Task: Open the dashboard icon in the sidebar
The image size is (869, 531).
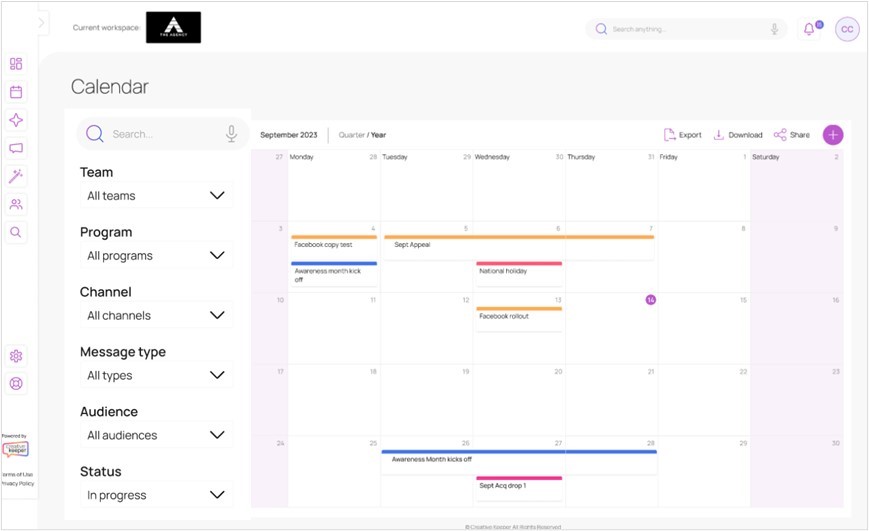Action: coord(16,64)
